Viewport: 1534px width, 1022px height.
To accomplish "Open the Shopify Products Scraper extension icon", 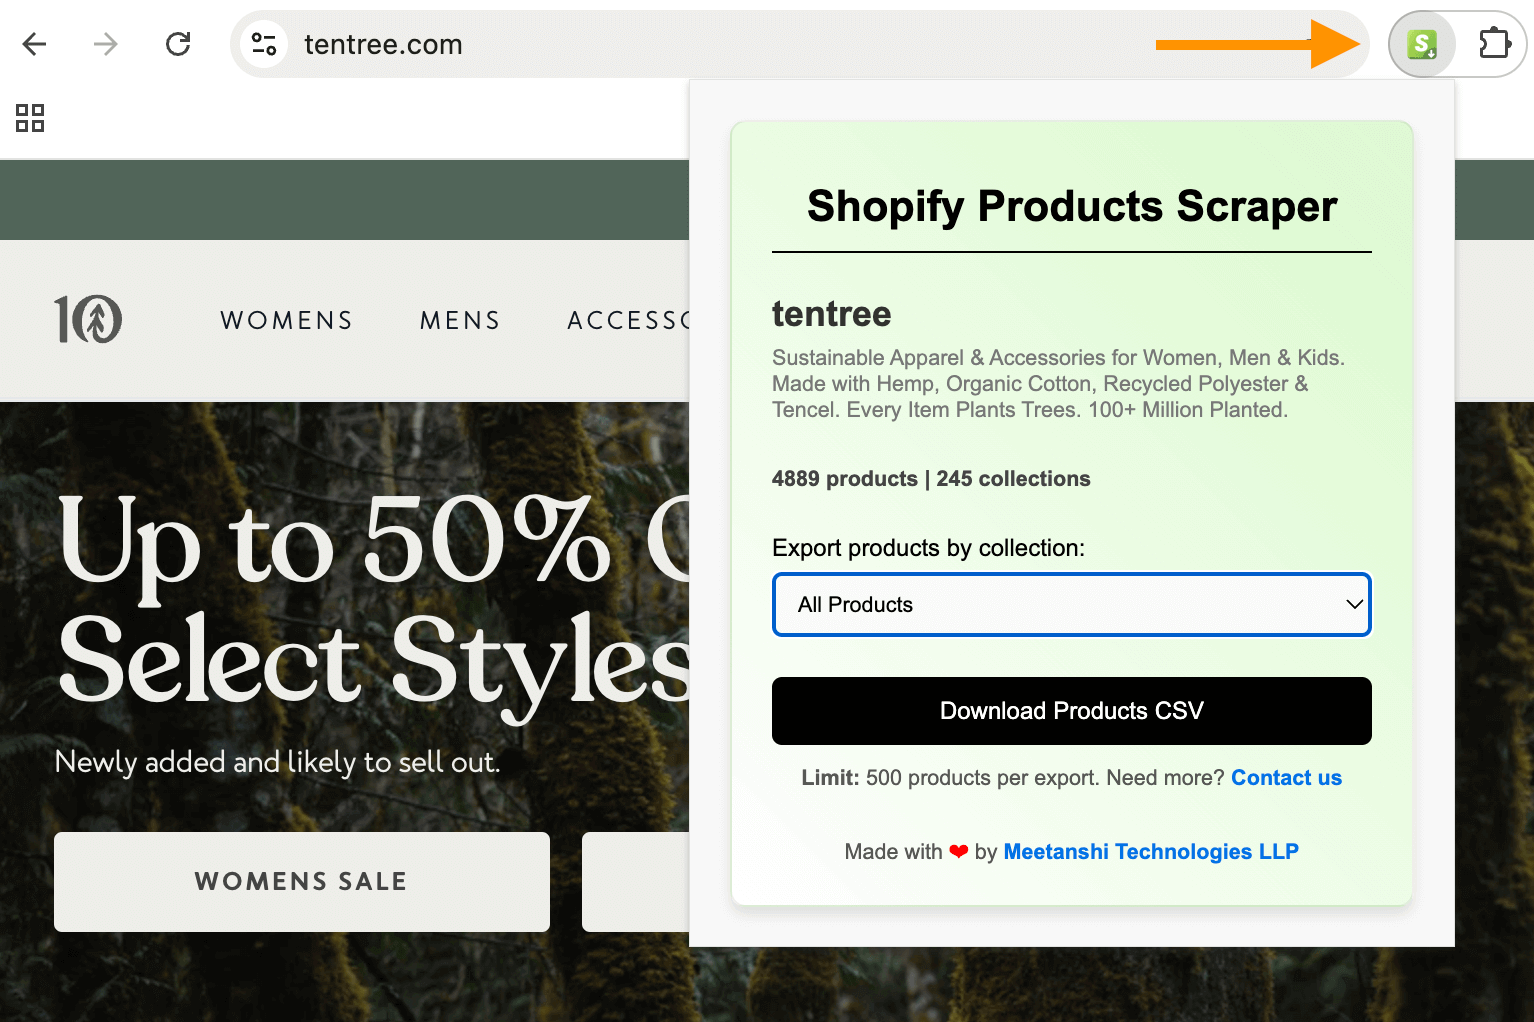I will (x=1422, y=44).
